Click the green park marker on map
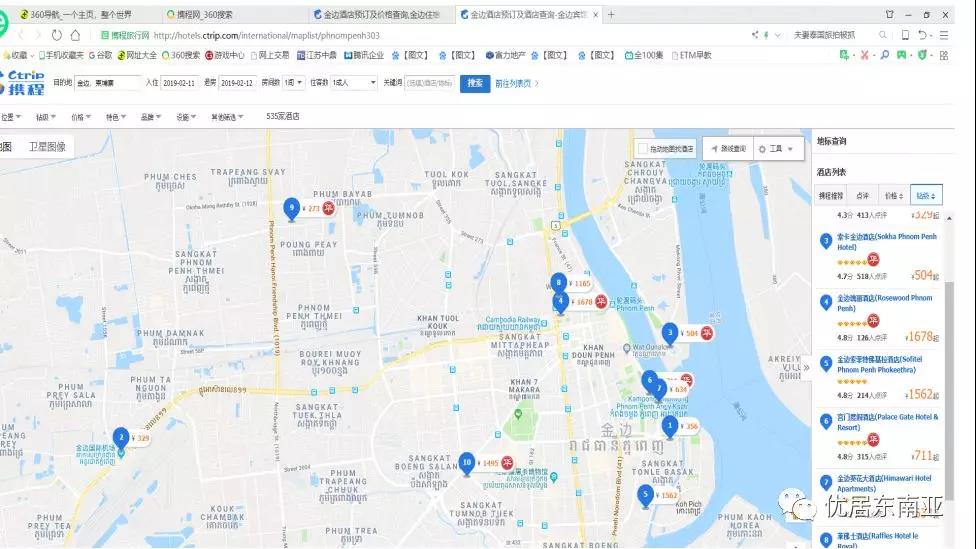 518,414
